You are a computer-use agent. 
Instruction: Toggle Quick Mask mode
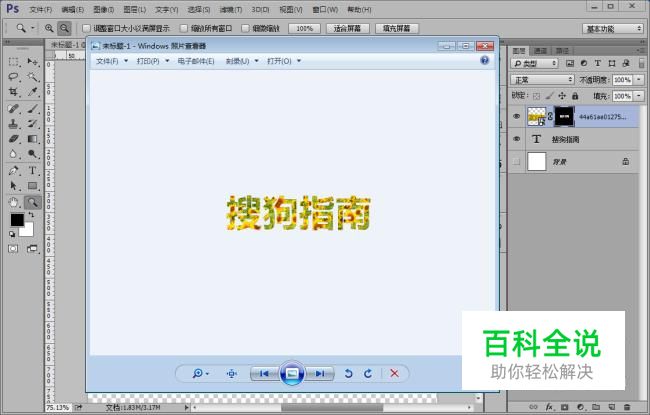click(x=13, y=249)
